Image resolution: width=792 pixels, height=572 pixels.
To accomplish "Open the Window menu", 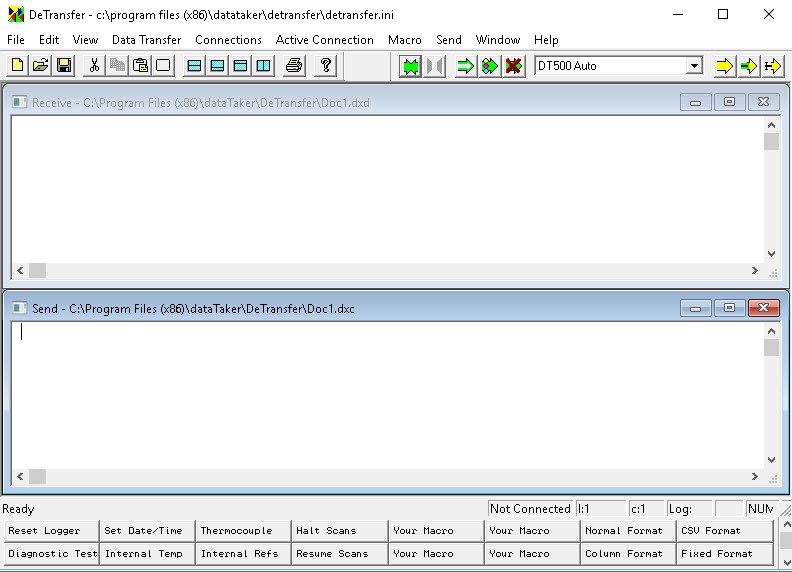I will (498, 40).
